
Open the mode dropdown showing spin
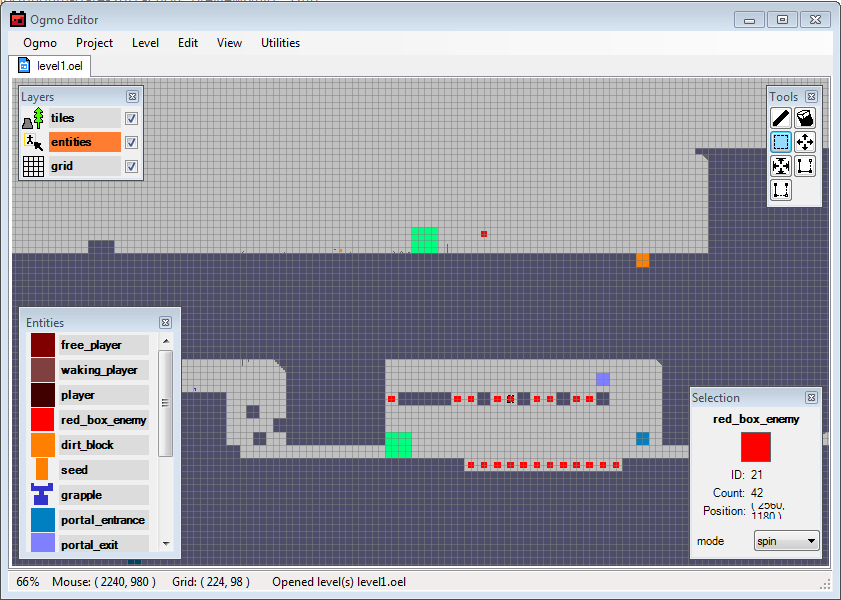click(786, 541)
